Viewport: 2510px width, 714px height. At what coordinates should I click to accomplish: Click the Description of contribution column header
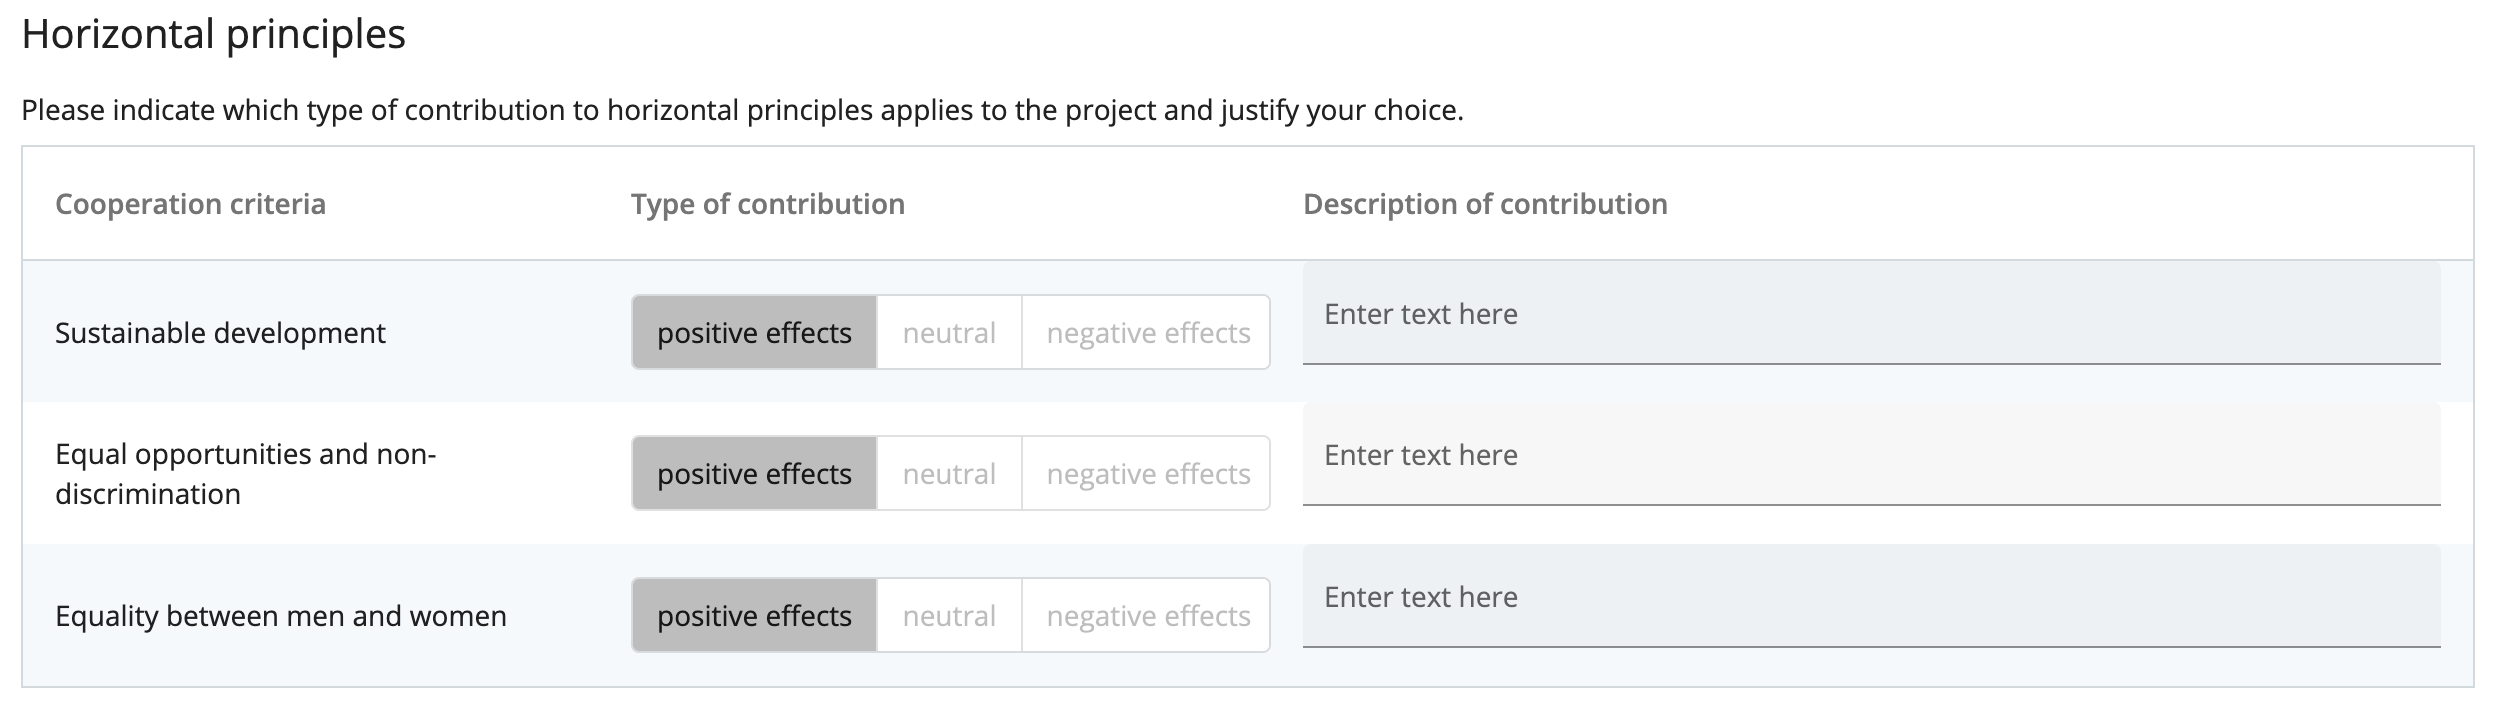(x=1485, y=204)
